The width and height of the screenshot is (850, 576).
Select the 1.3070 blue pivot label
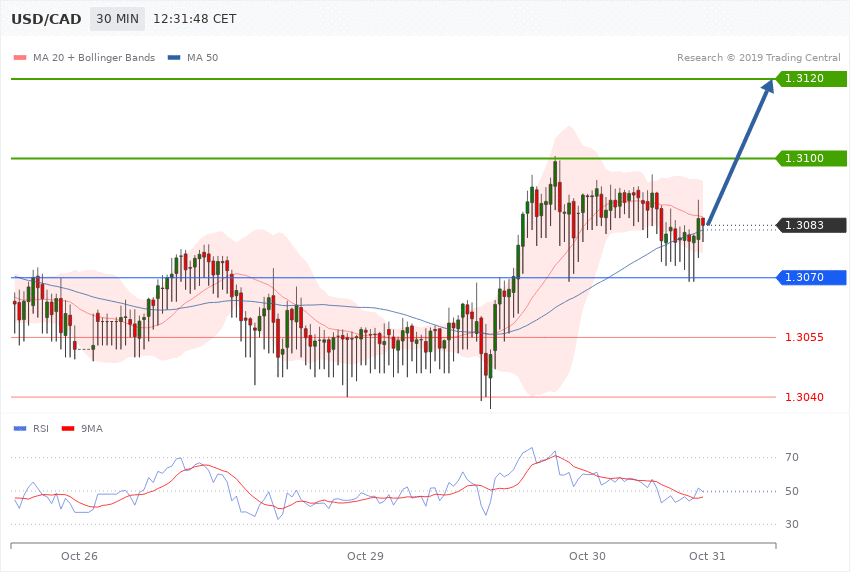811,277
